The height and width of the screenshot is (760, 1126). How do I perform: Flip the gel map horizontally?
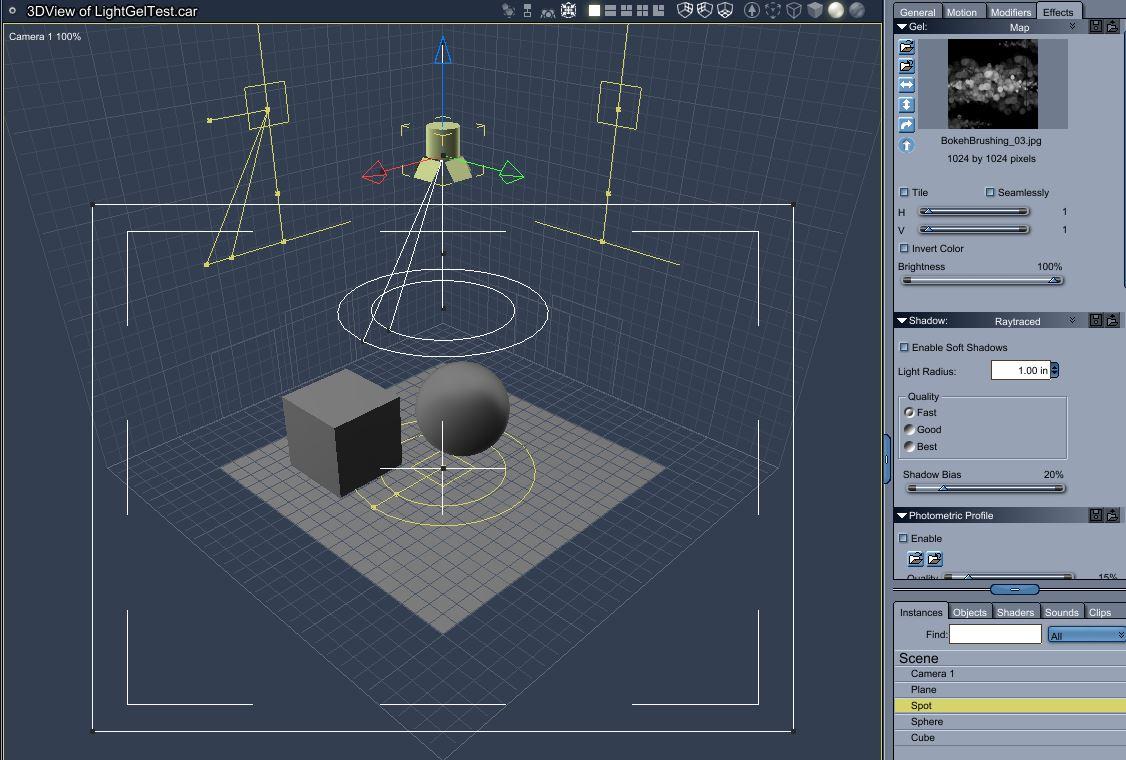click(x=906, y=85)
